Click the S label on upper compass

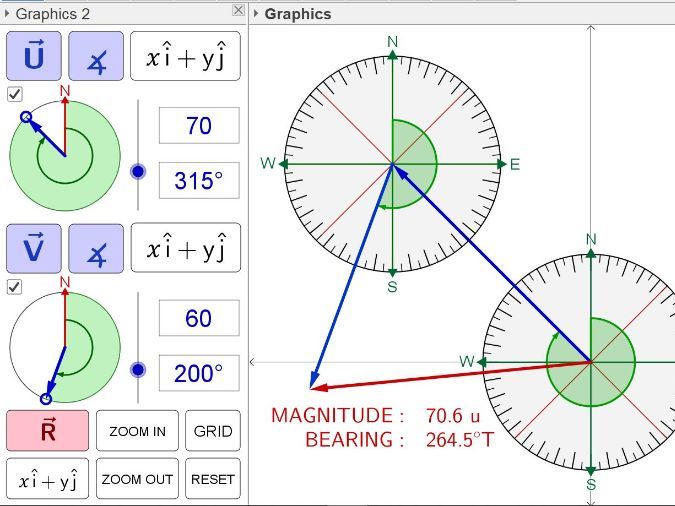coord(392,286)
